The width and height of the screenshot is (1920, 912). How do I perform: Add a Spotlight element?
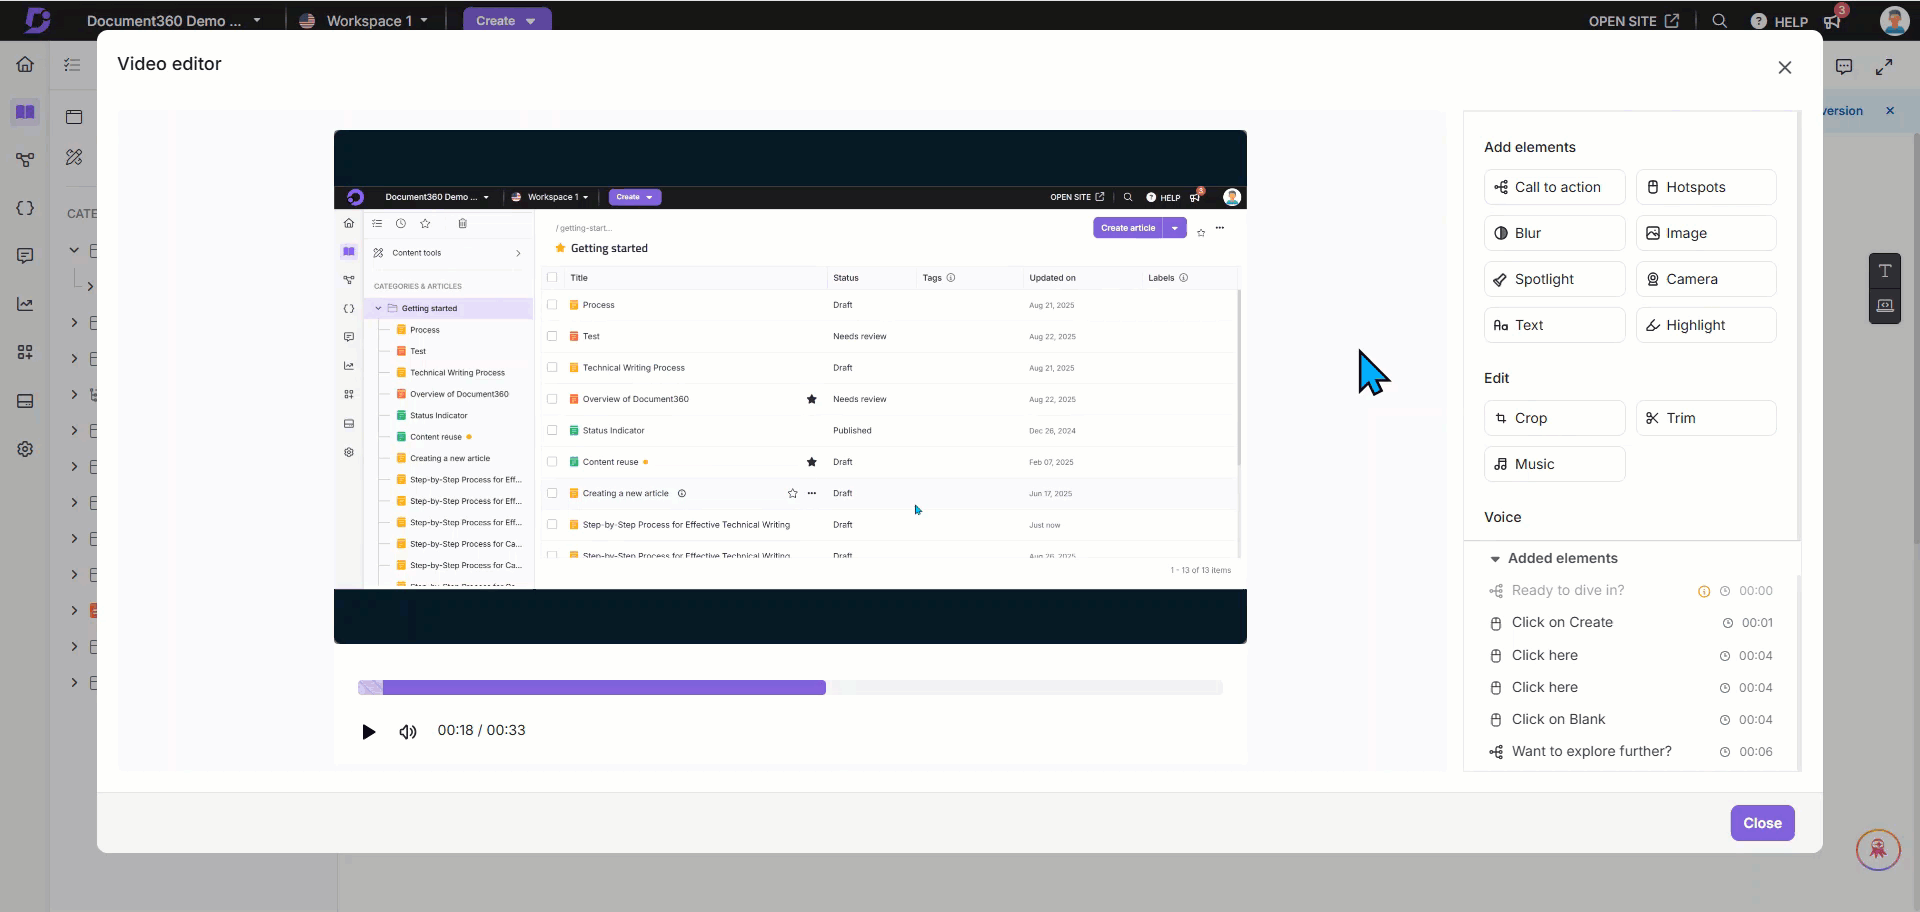[1554, 279]
